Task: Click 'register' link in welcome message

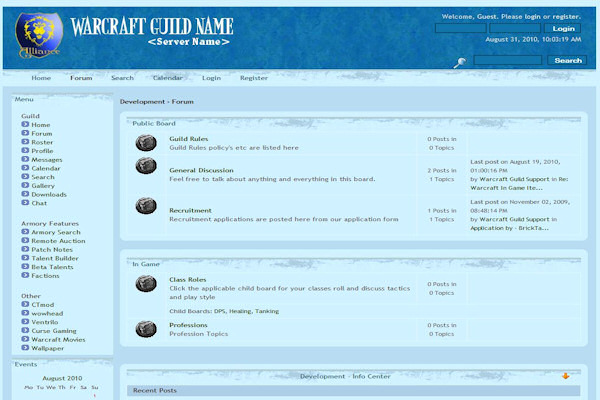Action: pos(566,16)
